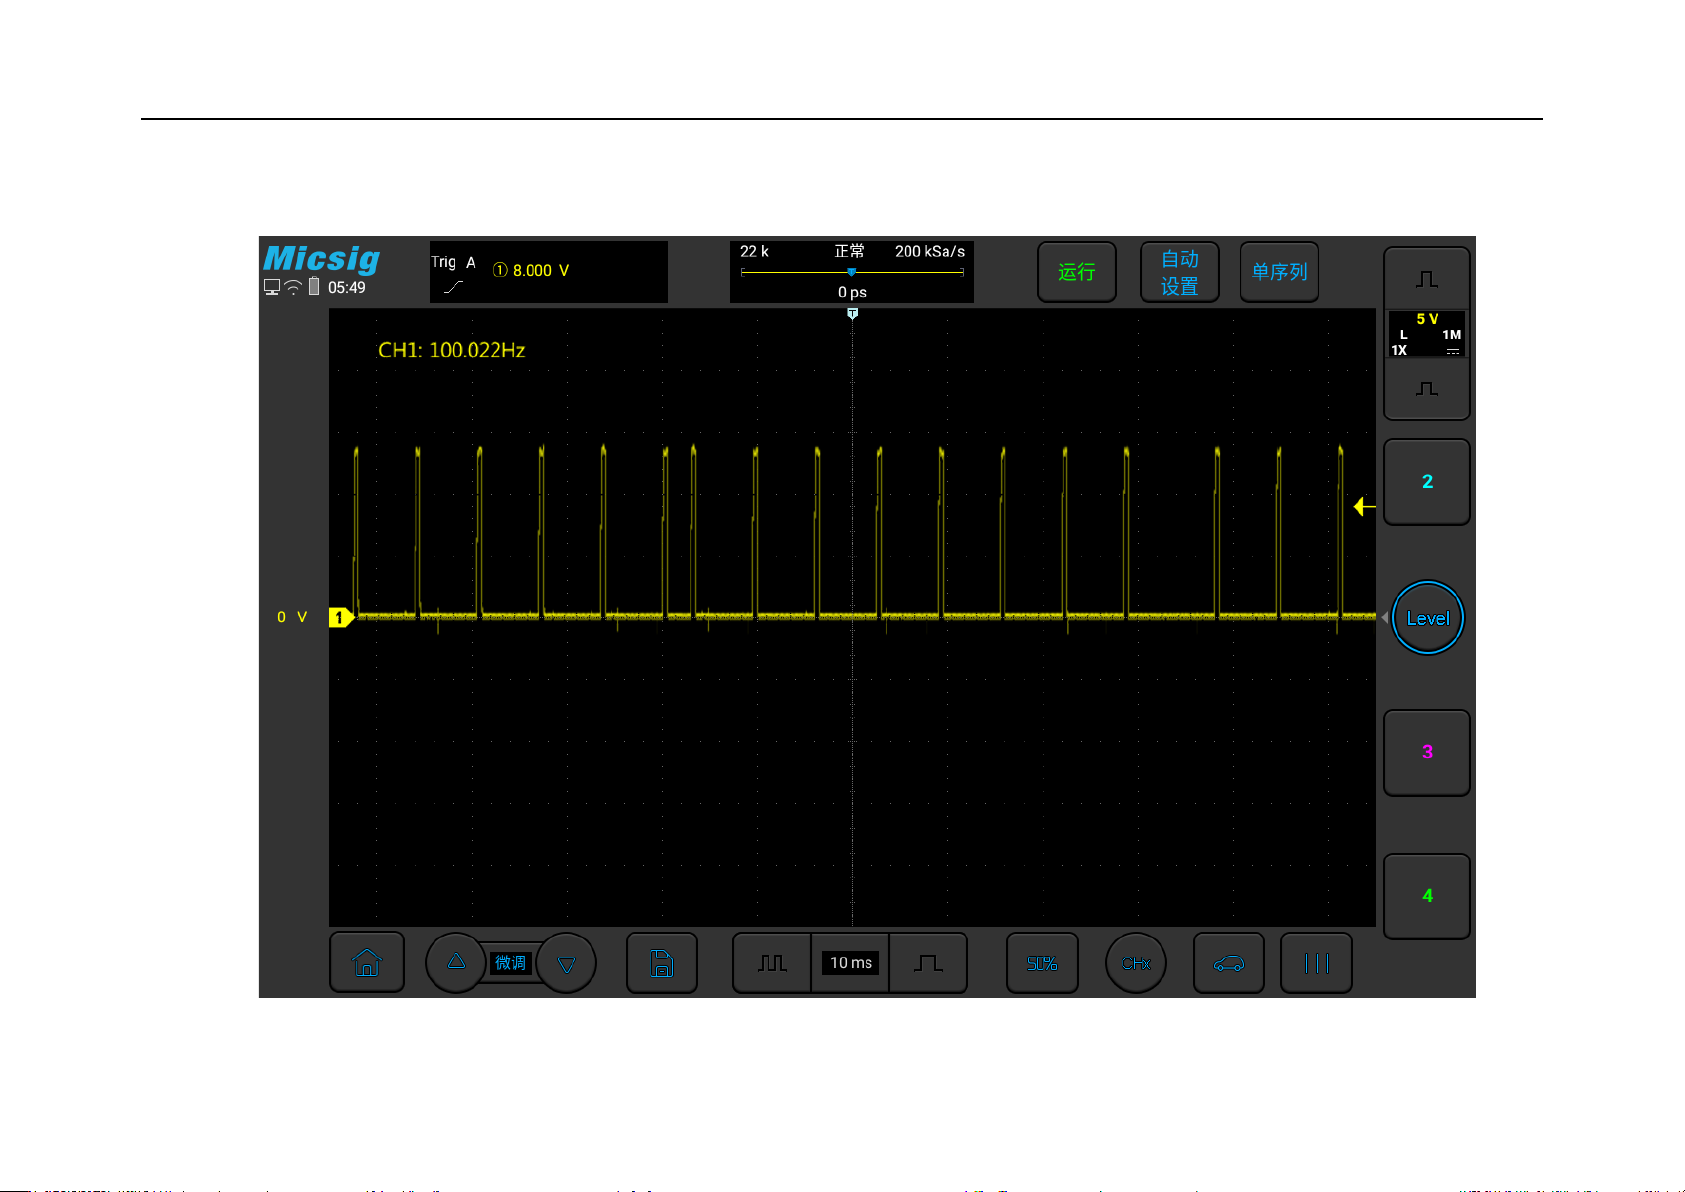
Task: Click the CH1: 100.022Hz frequency readout
Action: 451,350
